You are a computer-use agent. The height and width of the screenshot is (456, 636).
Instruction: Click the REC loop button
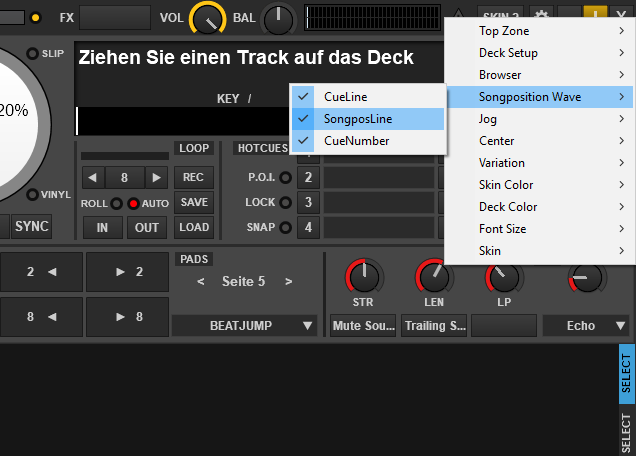[194, 177]
